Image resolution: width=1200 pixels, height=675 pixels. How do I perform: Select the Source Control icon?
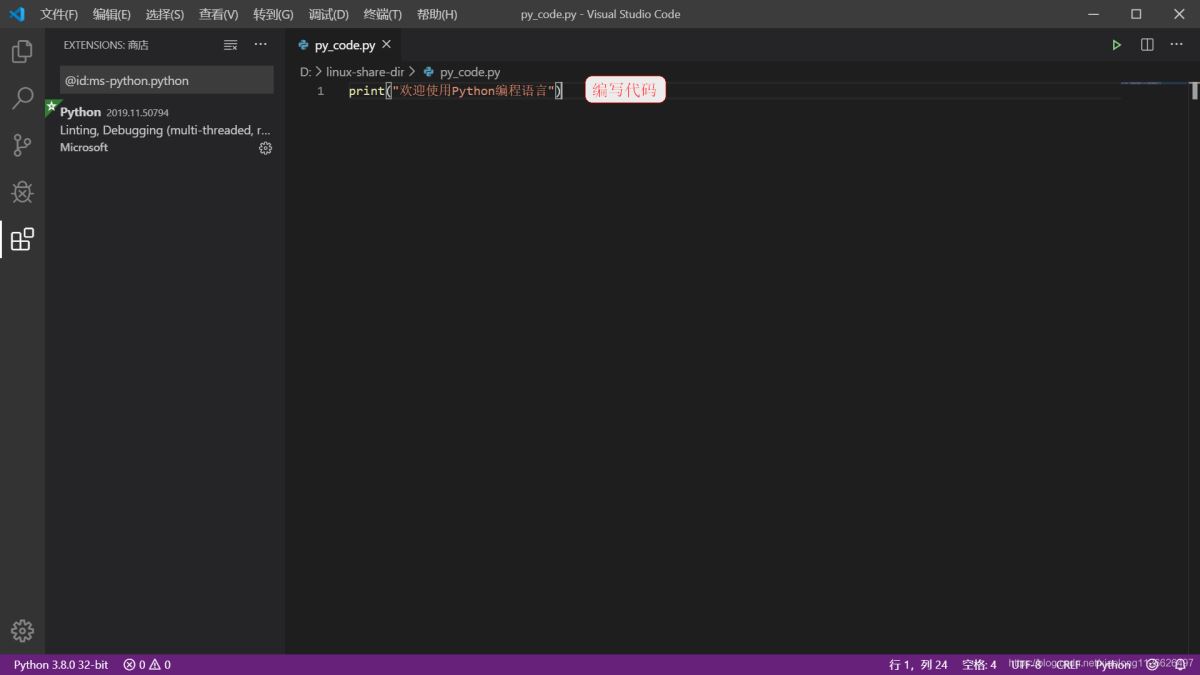[21, 145]
